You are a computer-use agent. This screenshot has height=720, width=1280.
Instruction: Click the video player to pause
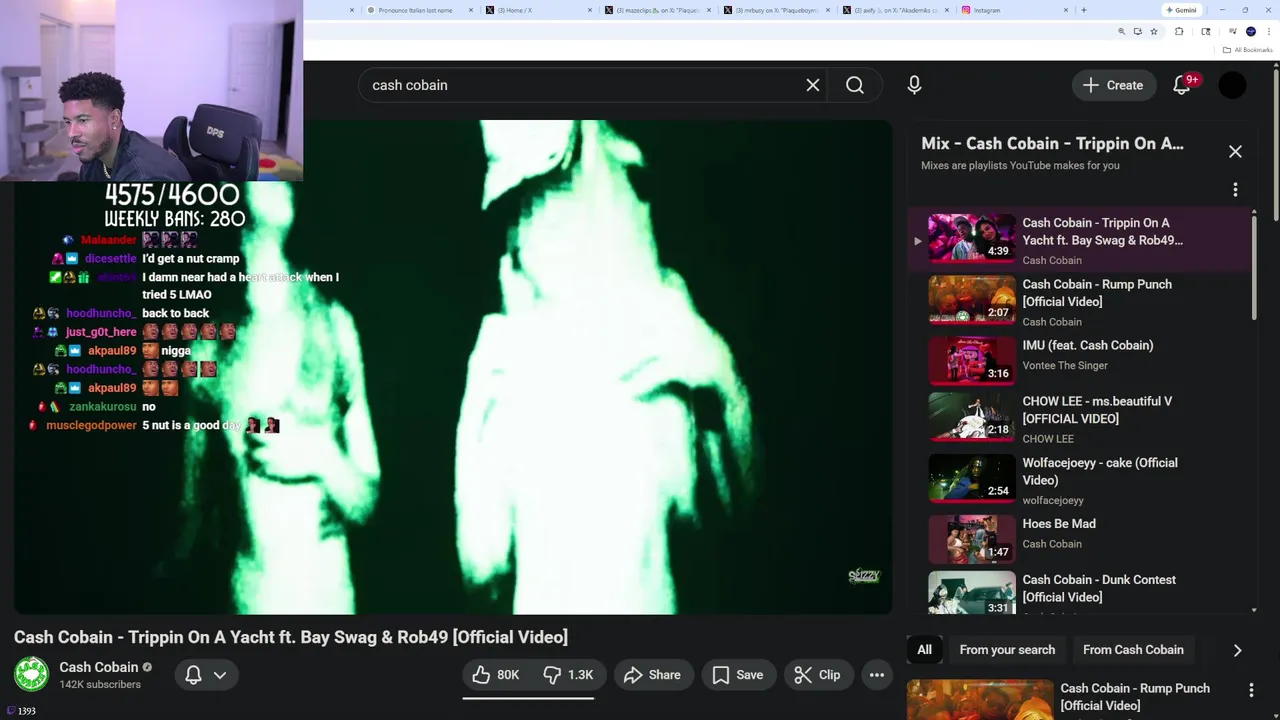[453, 367]
